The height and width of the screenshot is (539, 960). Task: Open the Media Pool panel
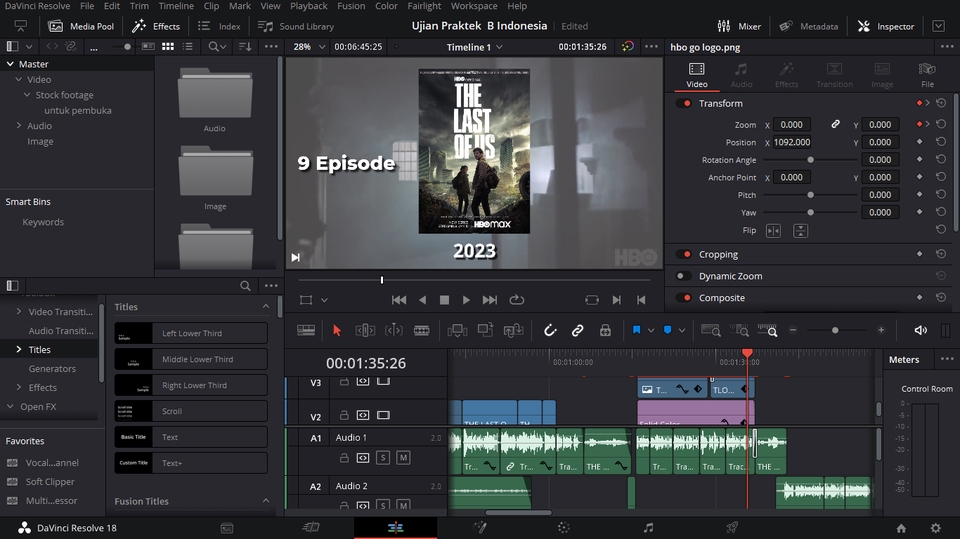(x=81, y=26)
